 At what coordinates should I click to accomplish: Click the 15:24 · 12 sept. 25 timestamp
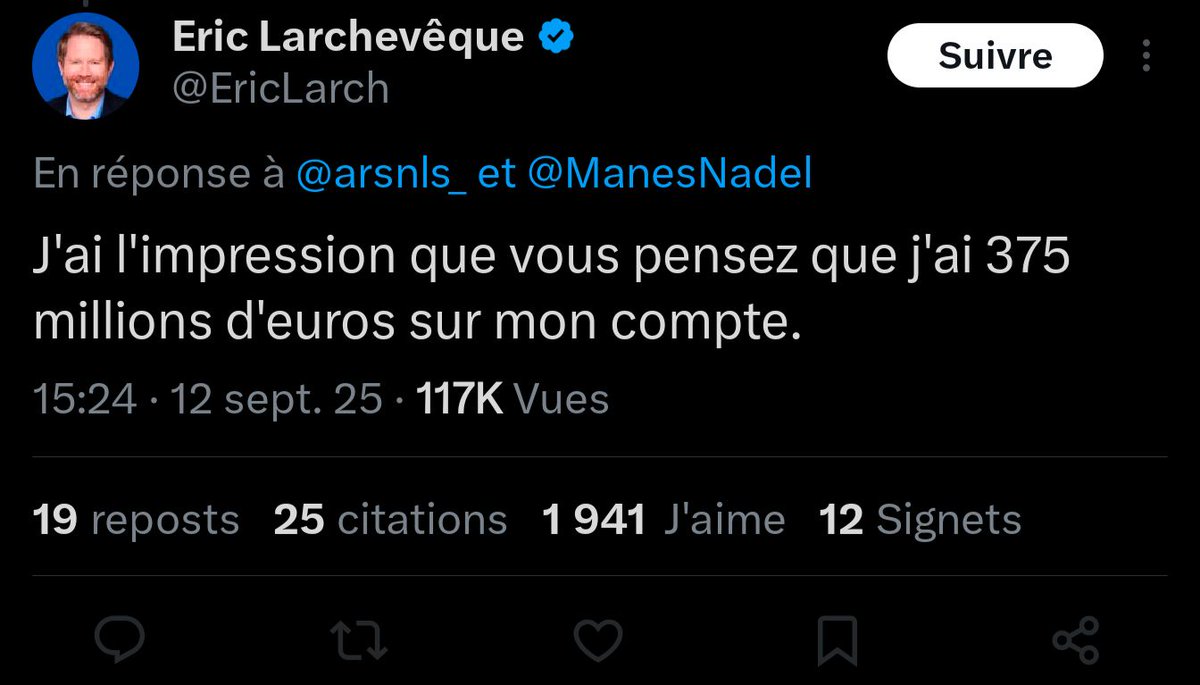click(x=208, y=400)
